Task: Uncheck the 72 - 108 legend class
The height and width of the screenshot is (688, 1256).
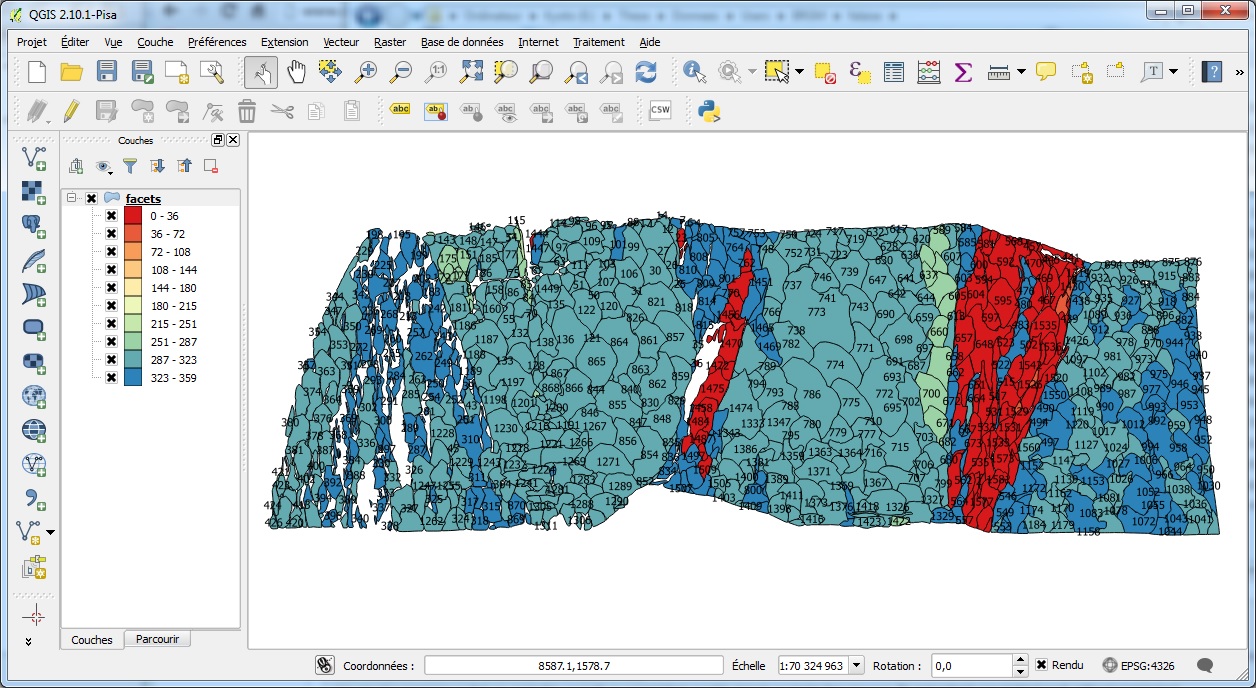Action: click(x=111, y=251)
